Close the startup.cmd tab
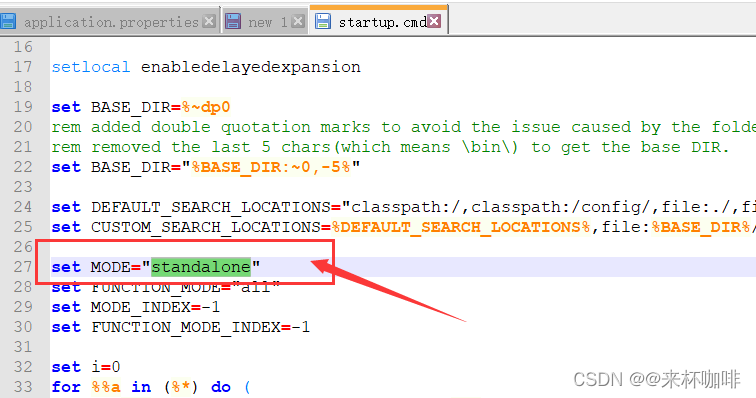This screenshot has height=398, width=756. [434, 21]
